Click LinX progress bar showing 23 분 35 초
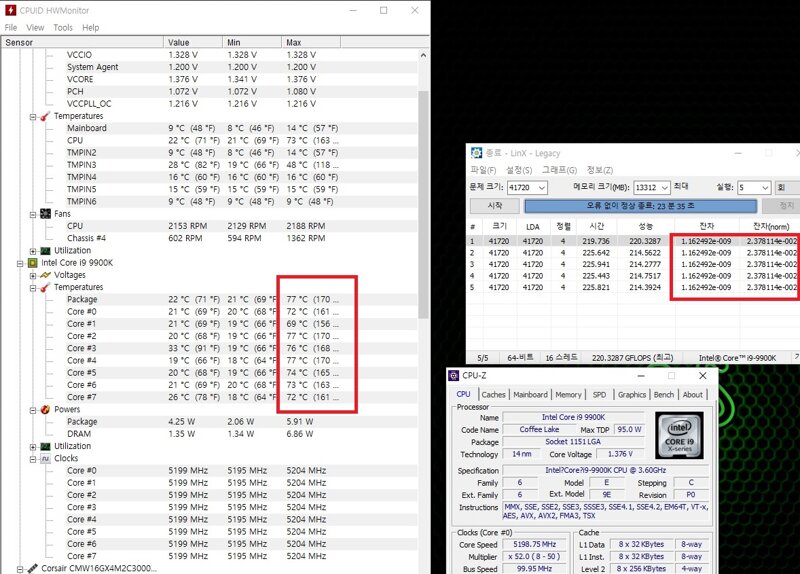 pos(640,206)
